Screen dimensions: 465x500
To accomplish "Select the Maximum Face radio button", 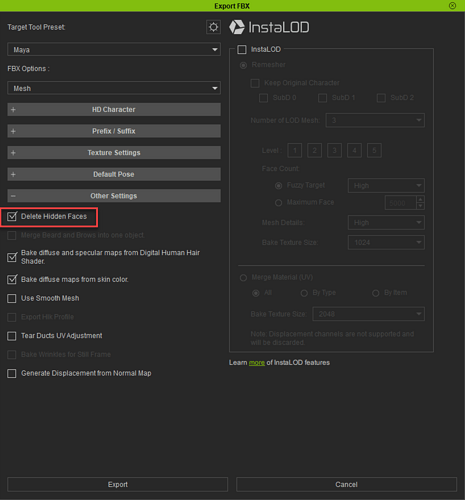I will click(x=278, y=203).
